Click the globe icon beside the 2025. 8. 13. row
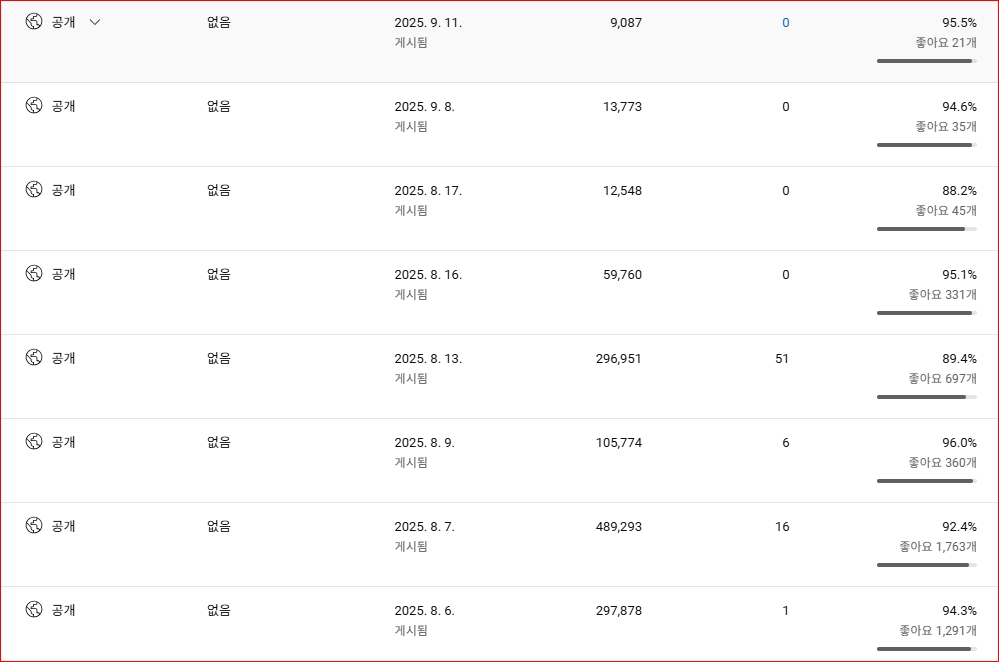999x662 pixels. (34, 357)
